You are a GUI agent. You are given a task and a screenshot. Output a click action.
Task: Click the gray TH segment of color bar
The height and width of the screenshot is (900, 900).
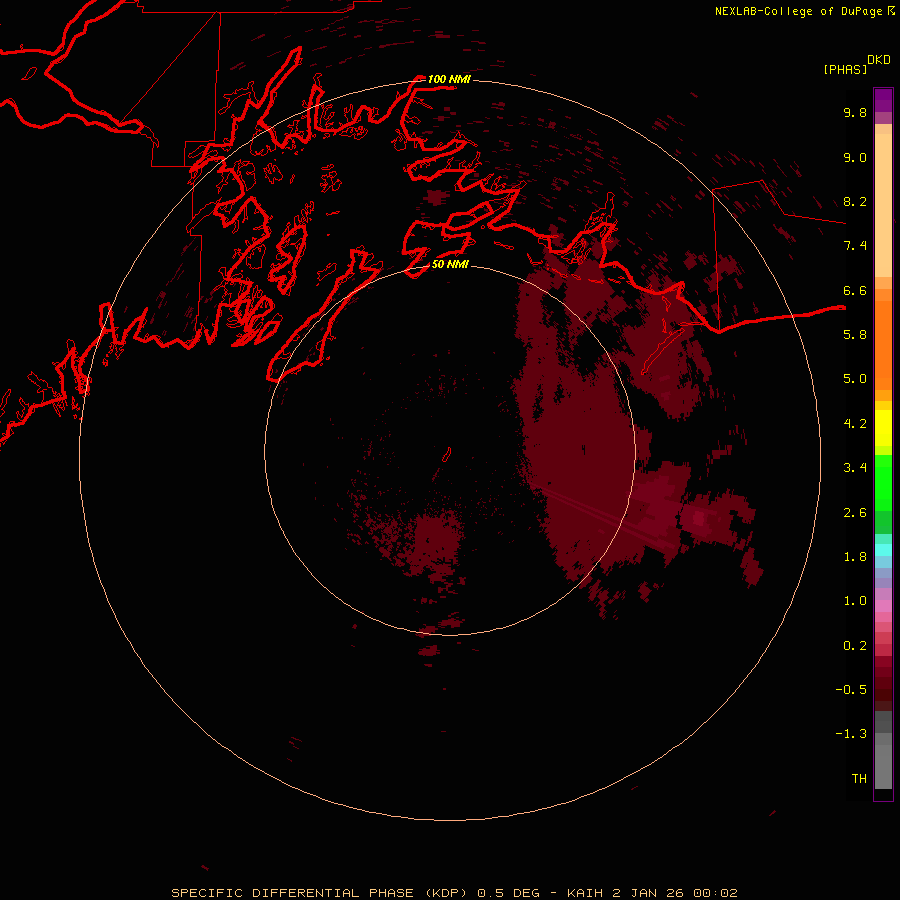[x=883, y=766]
